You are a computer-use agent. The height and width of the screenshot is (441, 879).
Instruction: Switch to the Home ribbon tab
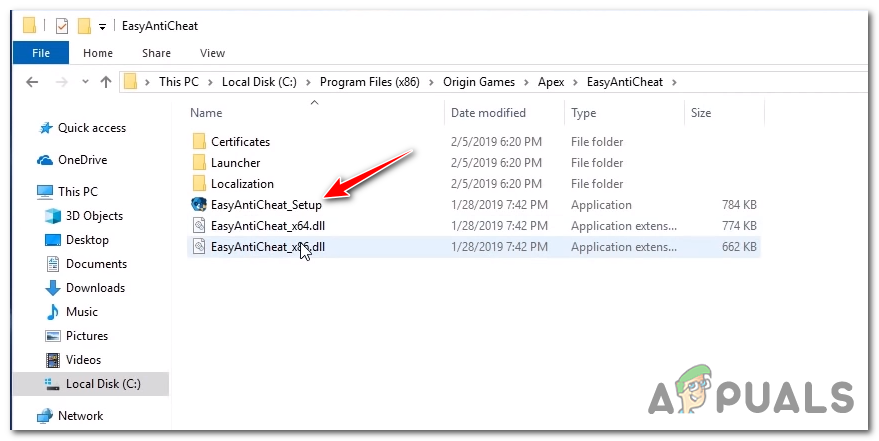pos(98,53)
